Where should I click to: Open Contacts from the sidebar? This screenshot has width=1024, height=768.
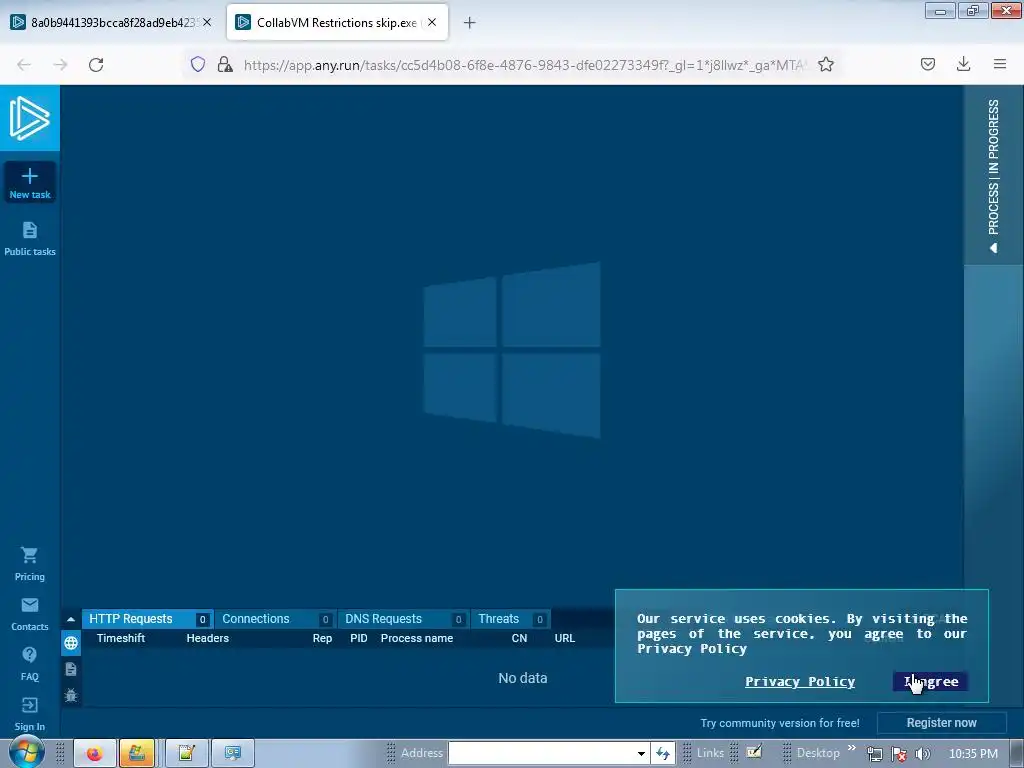pyautogui.click(x=29, y=615)
